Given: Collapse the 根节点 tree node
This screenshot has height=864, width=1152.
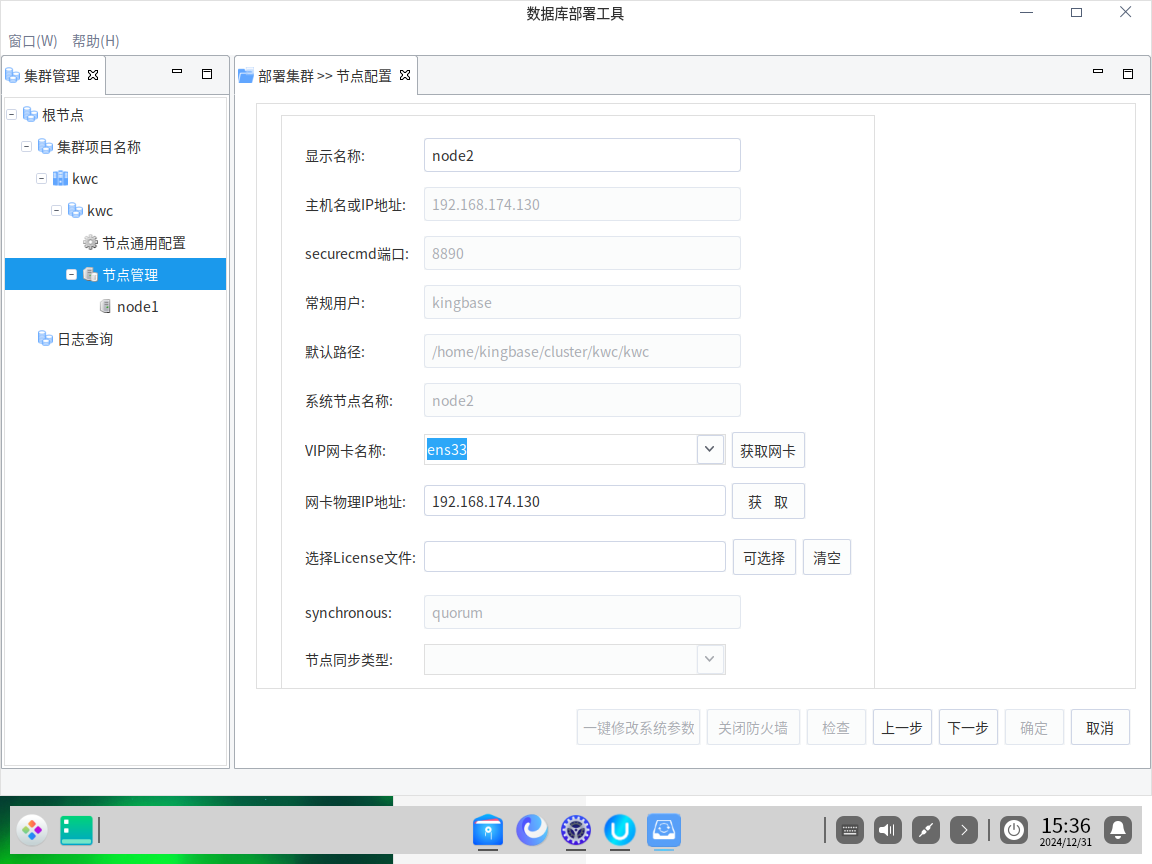Looking at the screenshot, I should pos(12,115).
